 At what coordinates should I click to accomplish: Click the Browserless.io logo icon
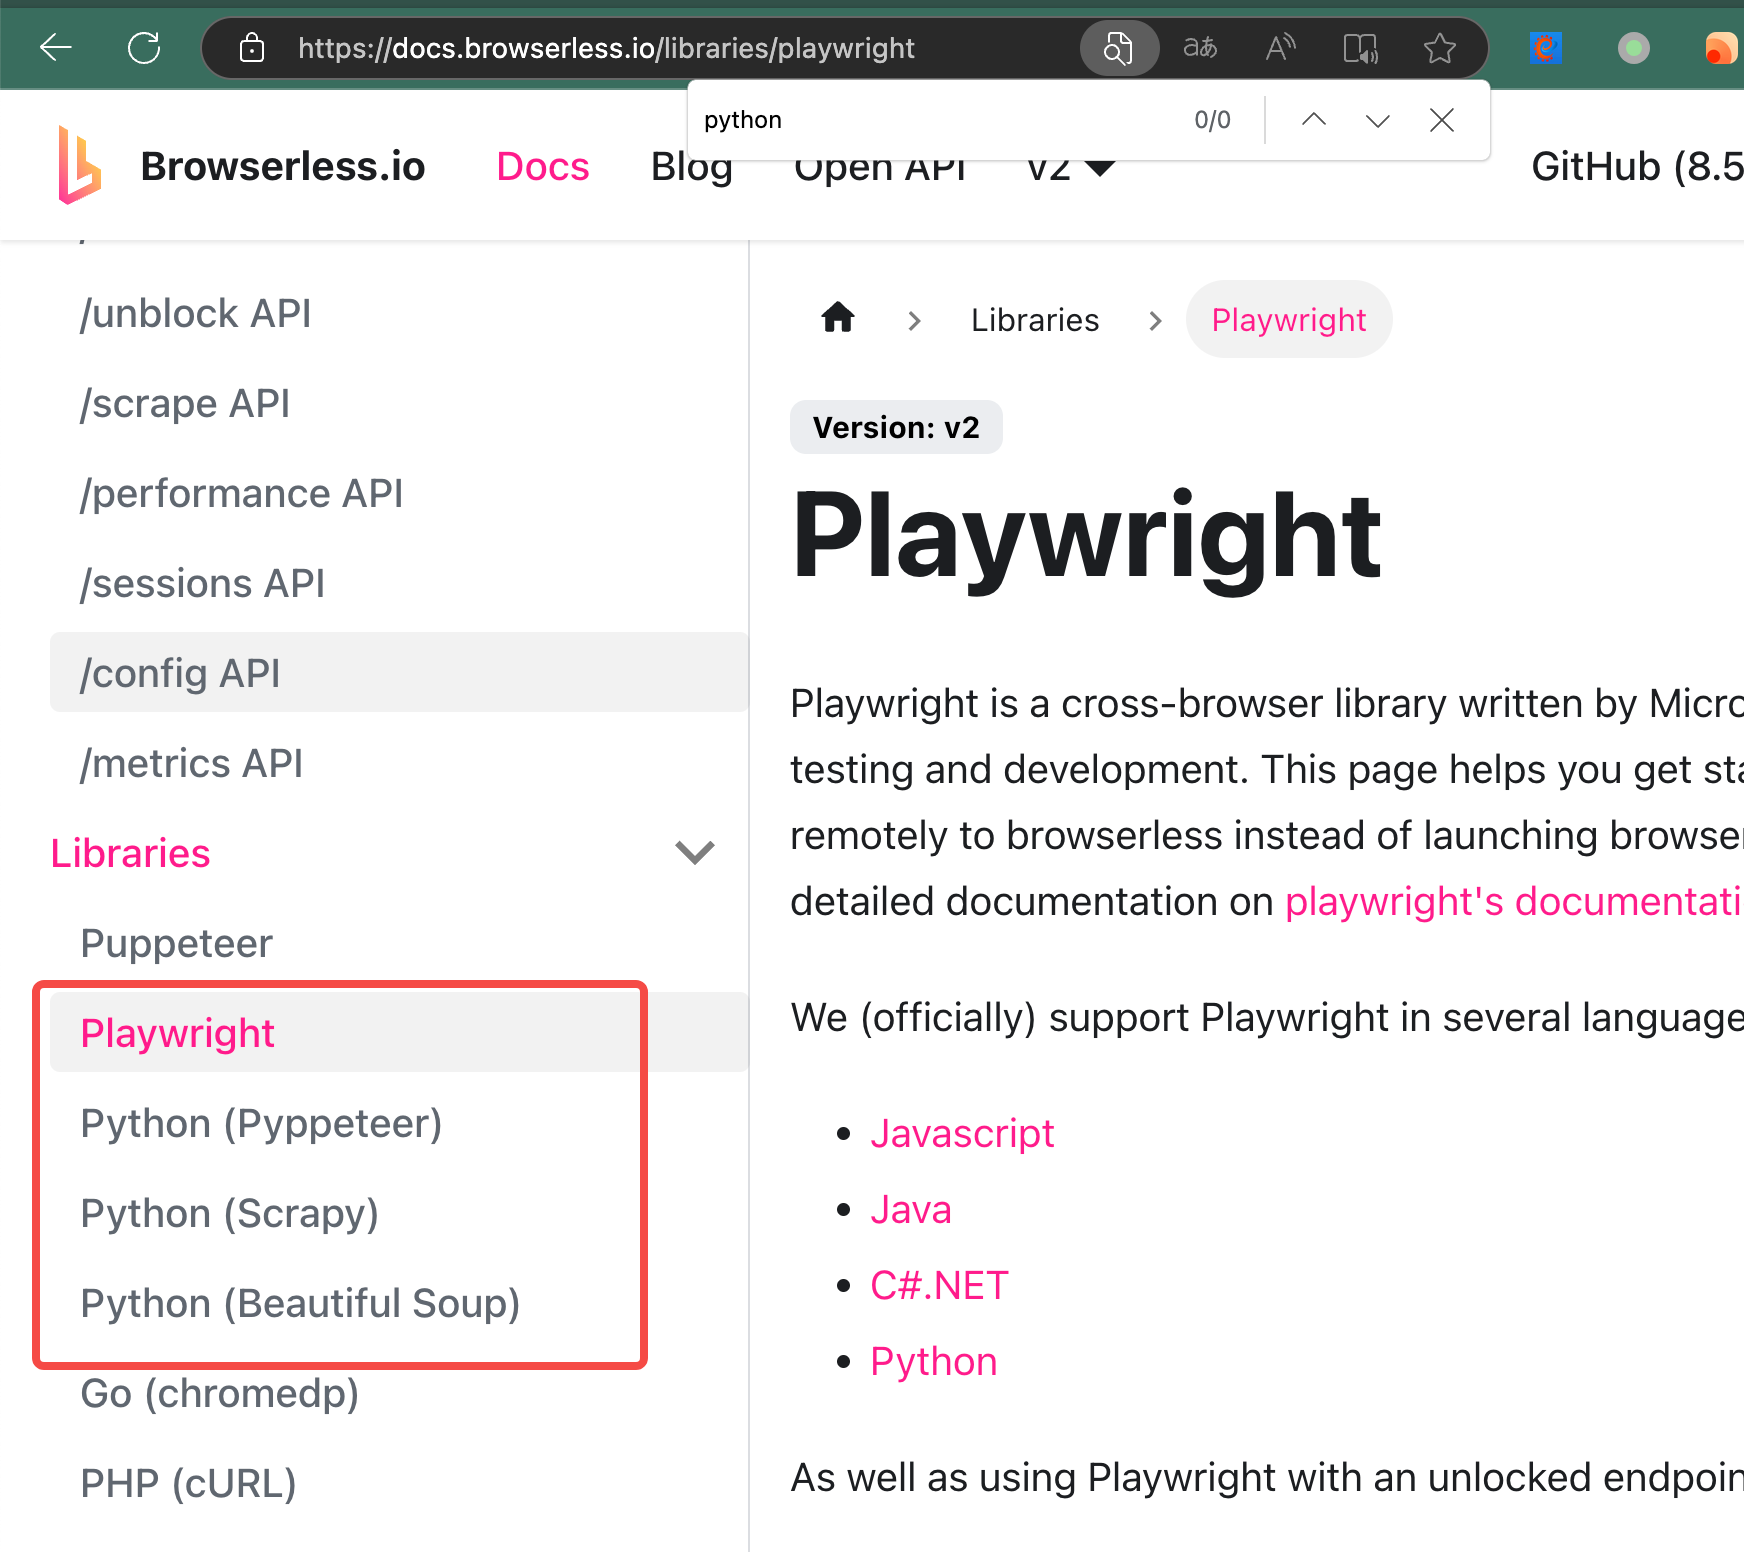click(x=80, y=165)
